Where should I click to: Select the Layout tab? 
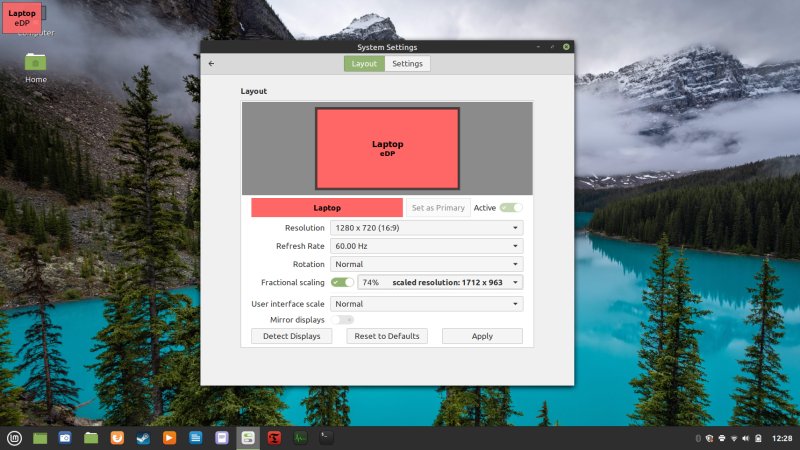(x=364, y=64)
